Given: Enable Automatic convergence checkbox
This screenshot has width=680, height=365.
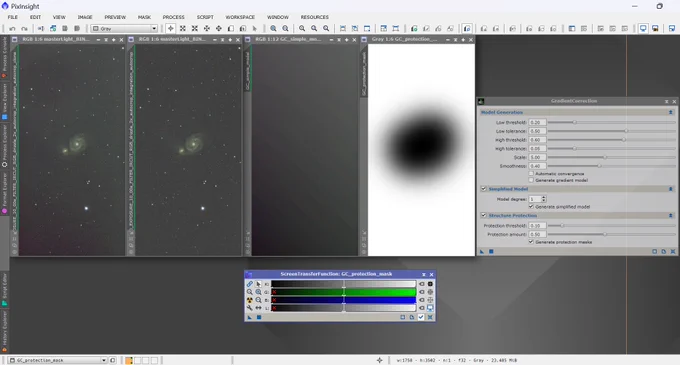Looking at the screenshot, I should (x=531, y=173).
